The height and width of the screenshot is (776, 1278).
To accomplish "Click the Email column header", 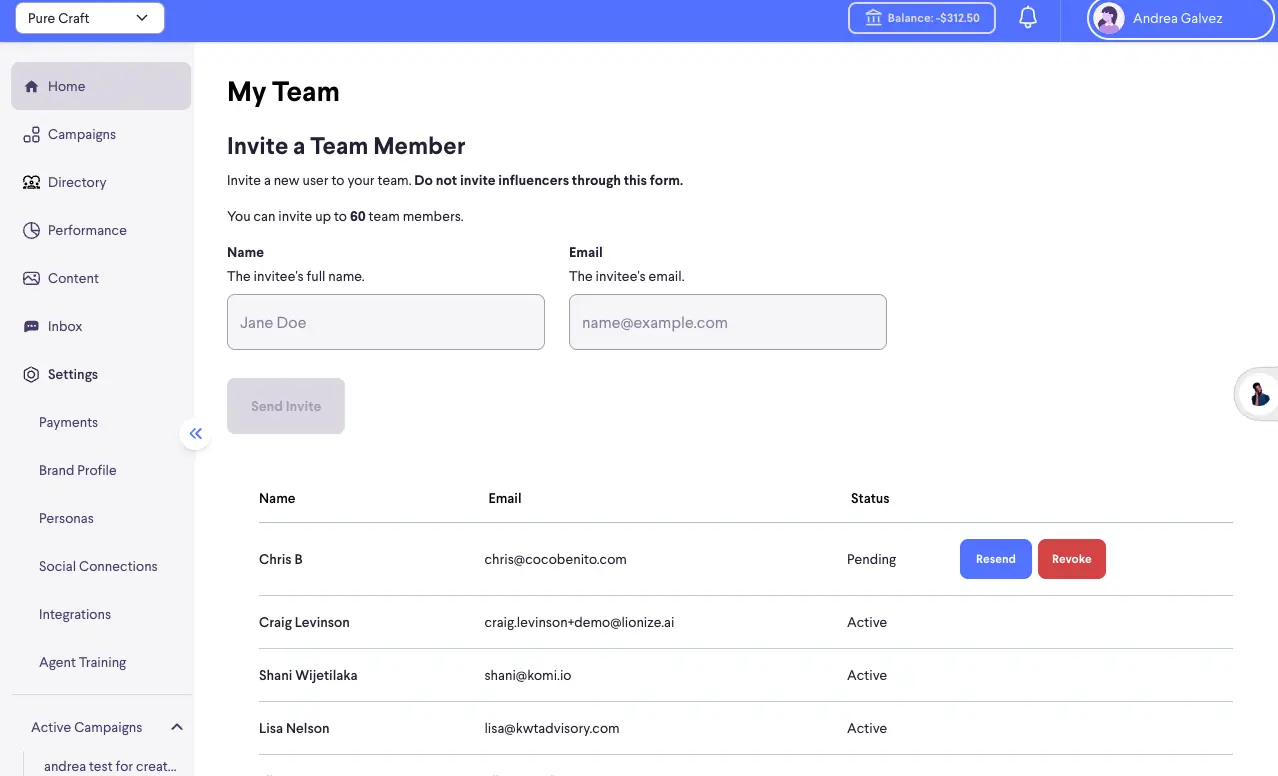I will [x=505, y=498].
